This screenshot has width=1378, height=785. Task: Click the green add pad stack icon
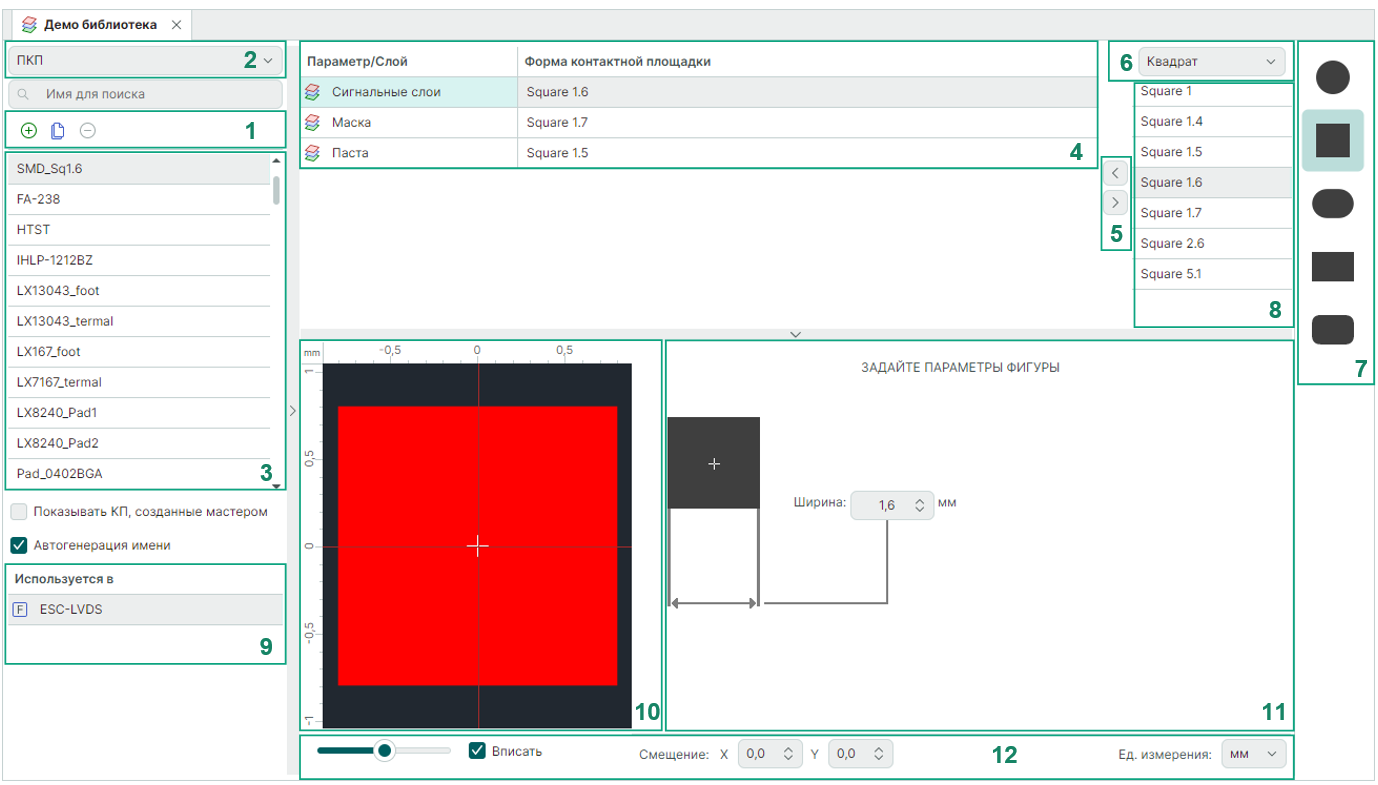(28, 130)
